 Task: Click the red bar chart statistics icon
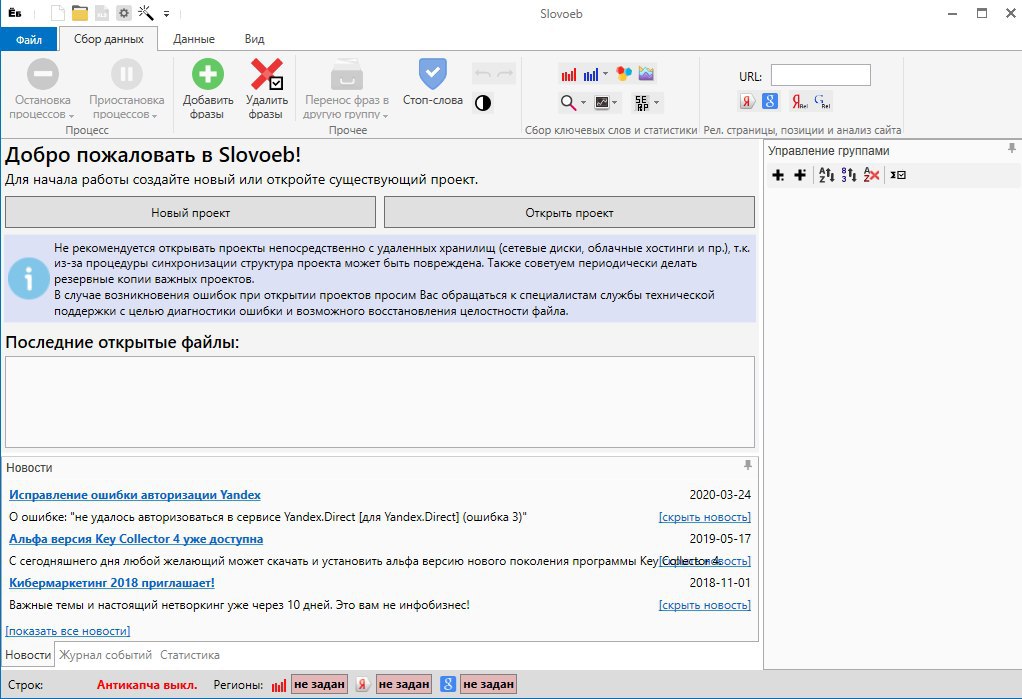click(568, 74)
